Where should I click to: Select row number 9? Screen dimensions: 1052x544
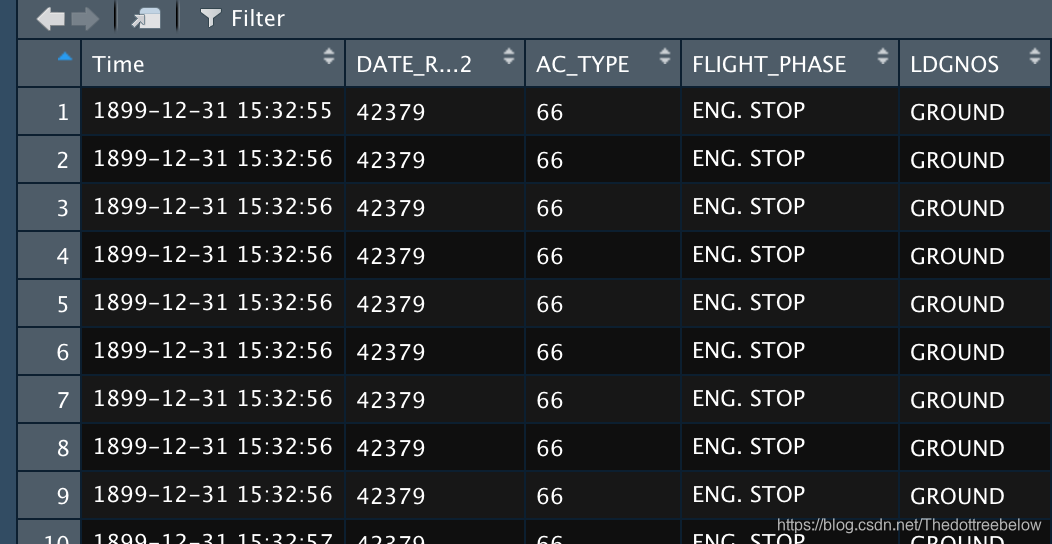pyautogui.click(x=50, y=495)
